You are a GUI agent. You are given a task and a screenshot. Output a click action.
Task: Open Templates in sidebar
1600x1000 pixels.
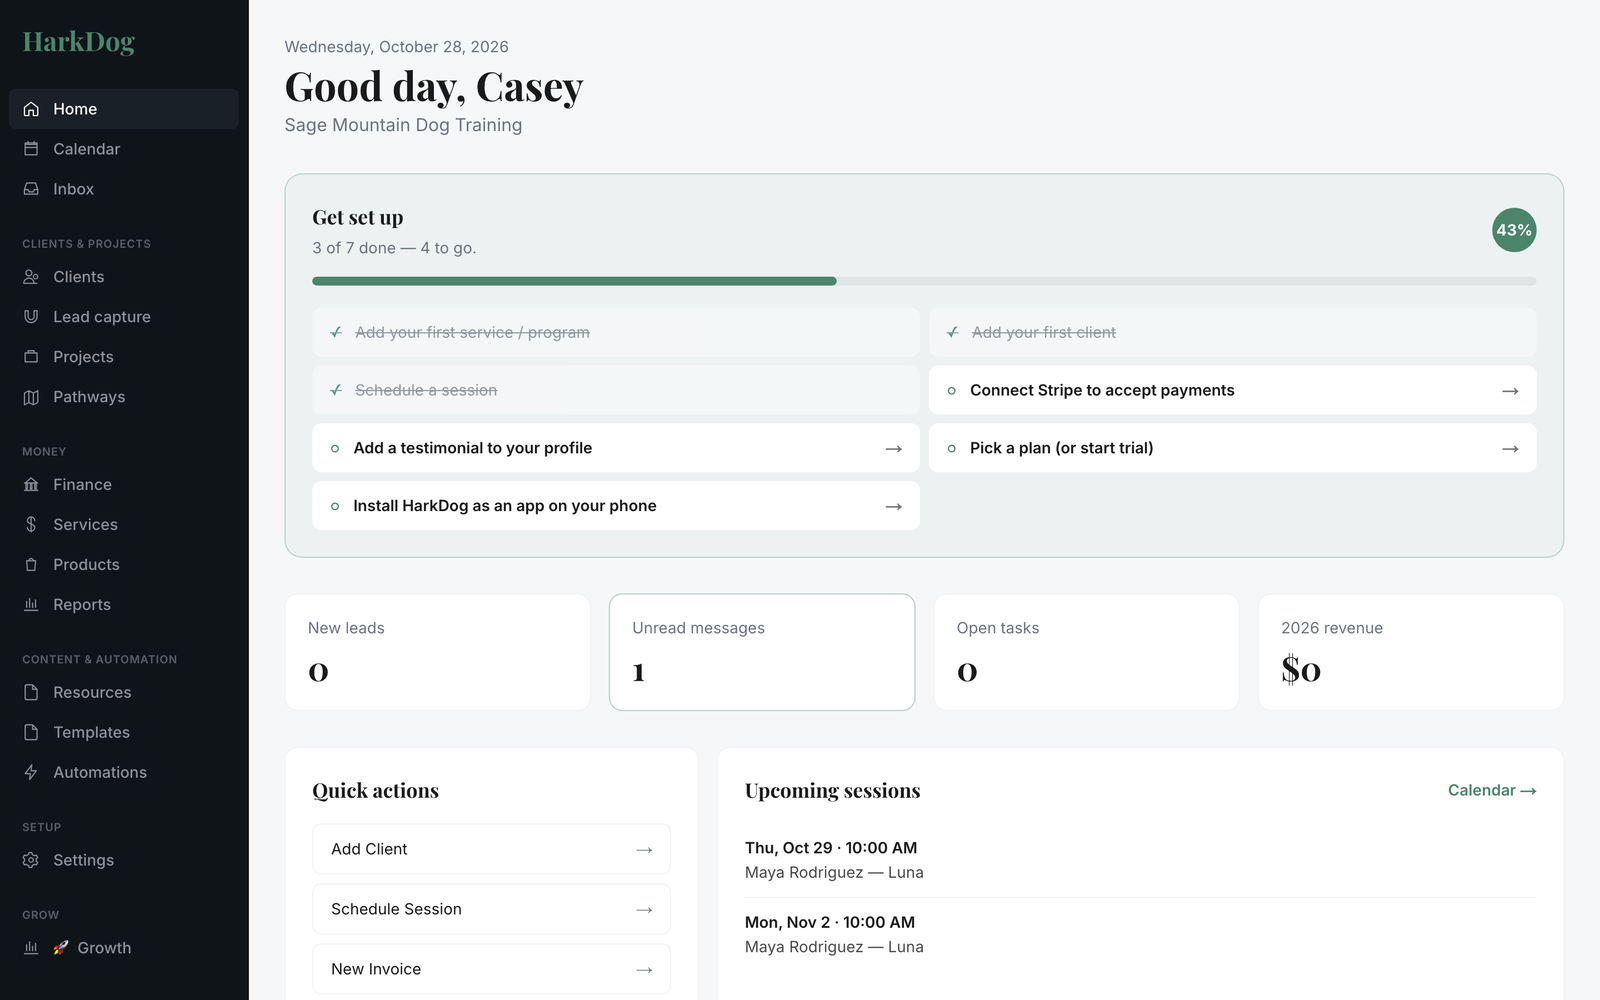pyautogui.click(x=124, y=733)
